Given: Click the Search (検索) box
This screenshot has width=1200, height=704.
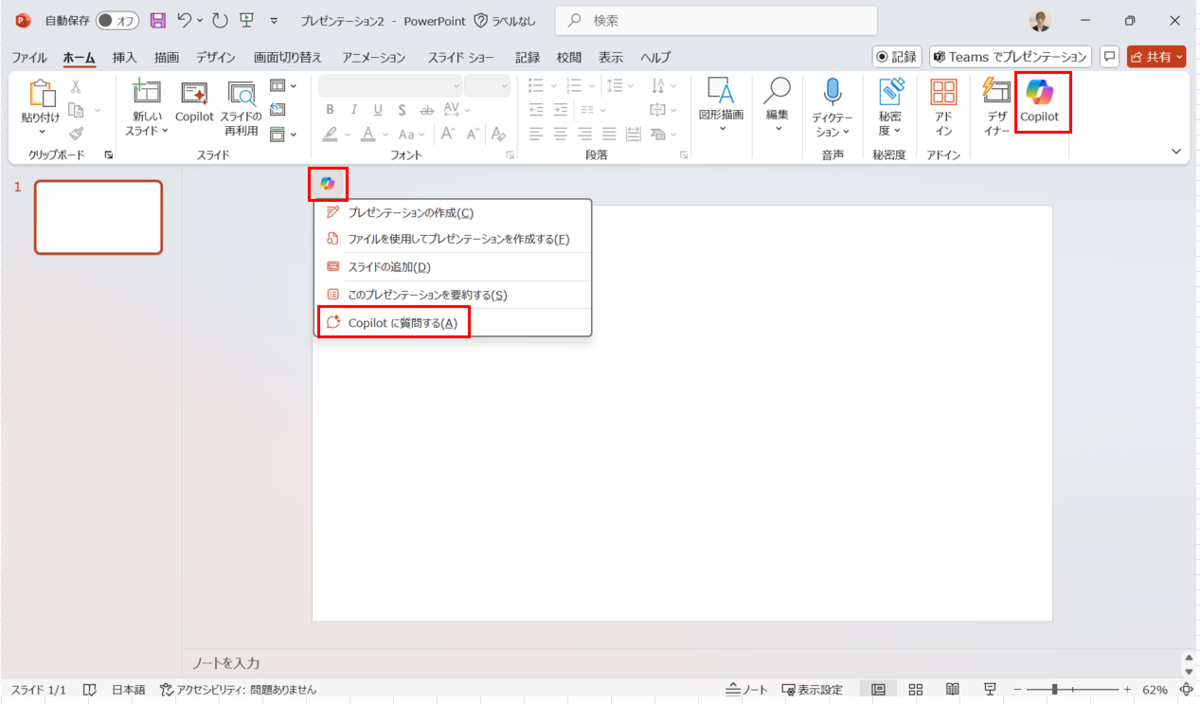Looking at the screenshot, I should coord(716,20).
